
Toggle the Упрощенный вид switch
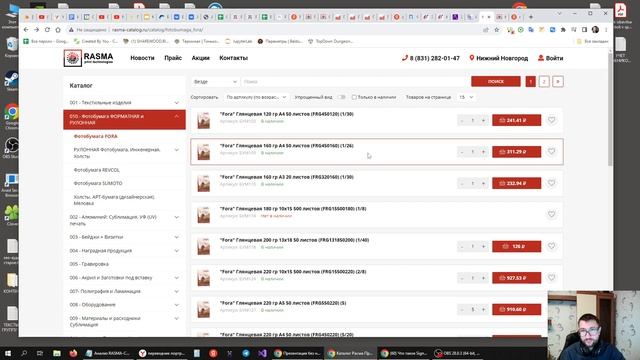tap(342, 97)
